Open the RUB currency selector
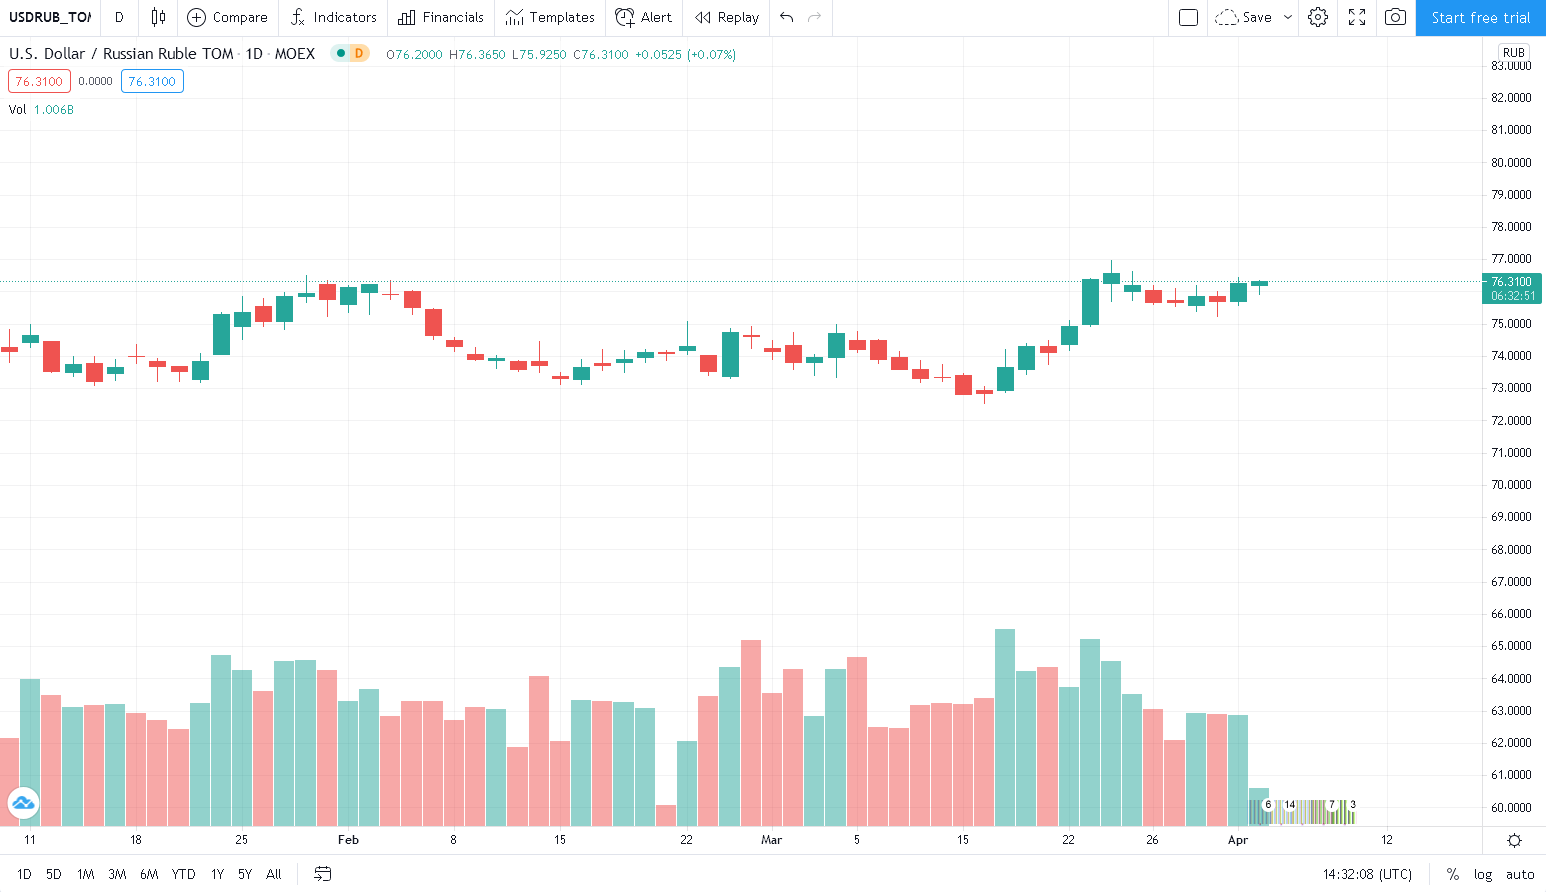Image resolution: width=1546 pixels, height=892 pixels. click(1513, 52)
